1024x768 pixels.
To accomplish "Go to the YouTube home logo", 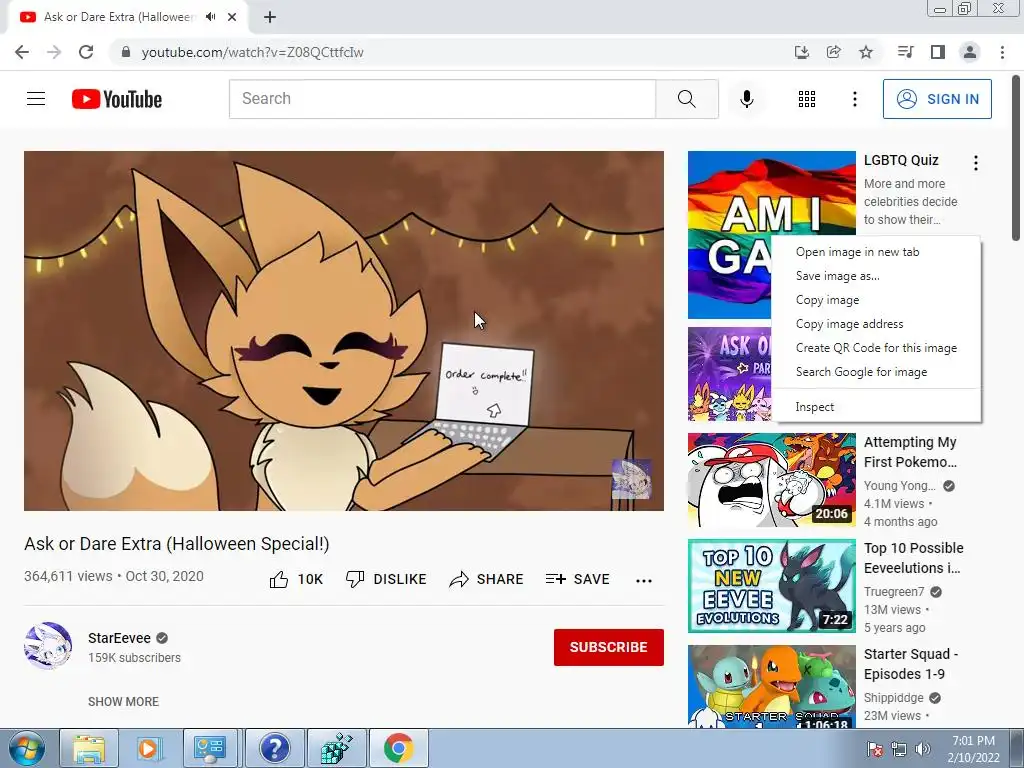I will pyautogui.click(x=117, y=99).
